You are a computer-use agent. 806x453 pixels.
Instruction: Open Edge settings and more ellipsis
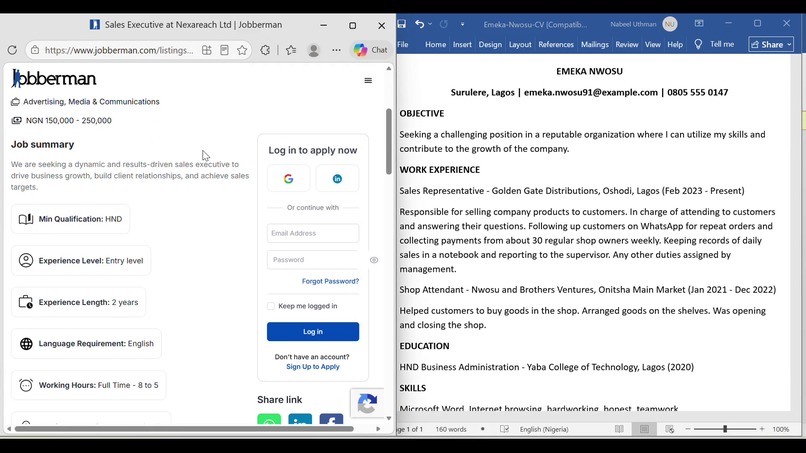[336, 50]
